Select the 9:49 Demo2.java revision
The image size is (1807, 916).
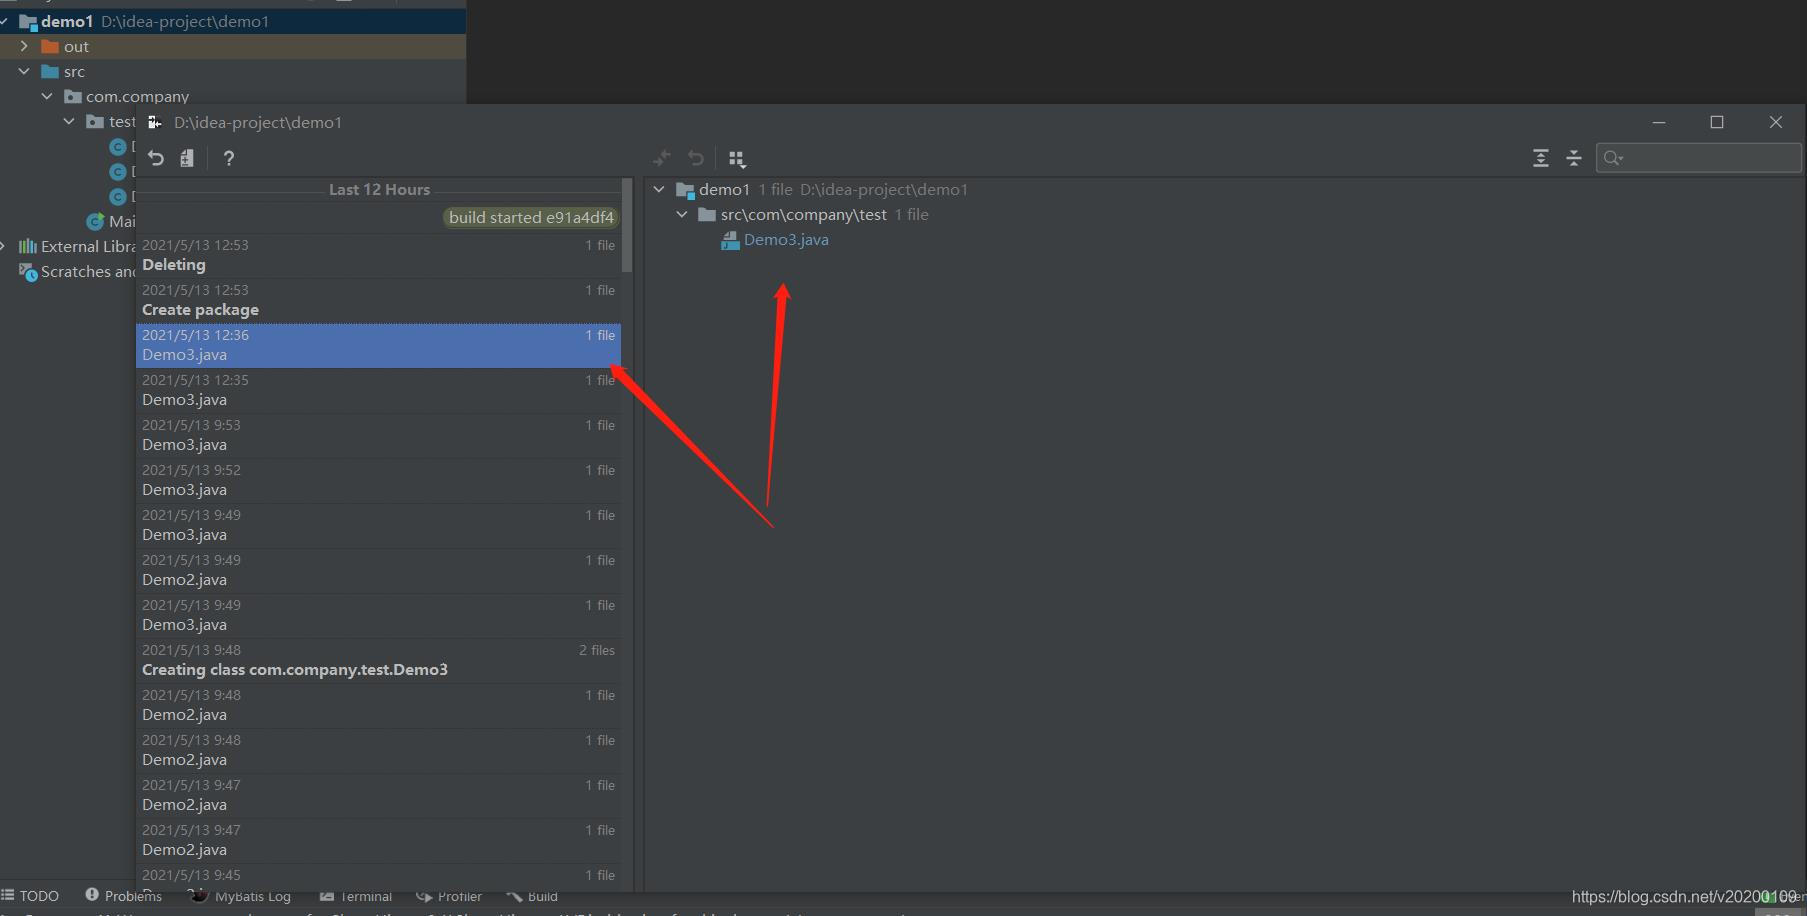tap(378, 570)
